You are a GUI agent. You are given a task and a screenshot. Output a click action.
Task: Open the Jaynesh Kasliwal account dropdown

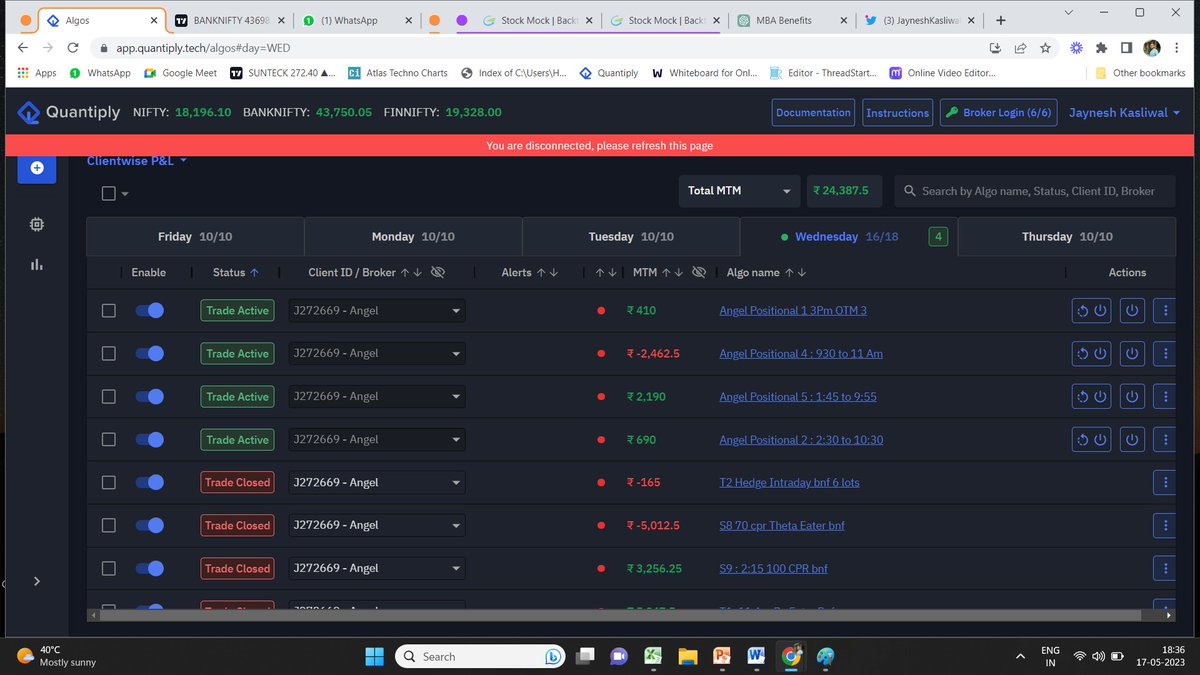click(x=1124, y=113)
